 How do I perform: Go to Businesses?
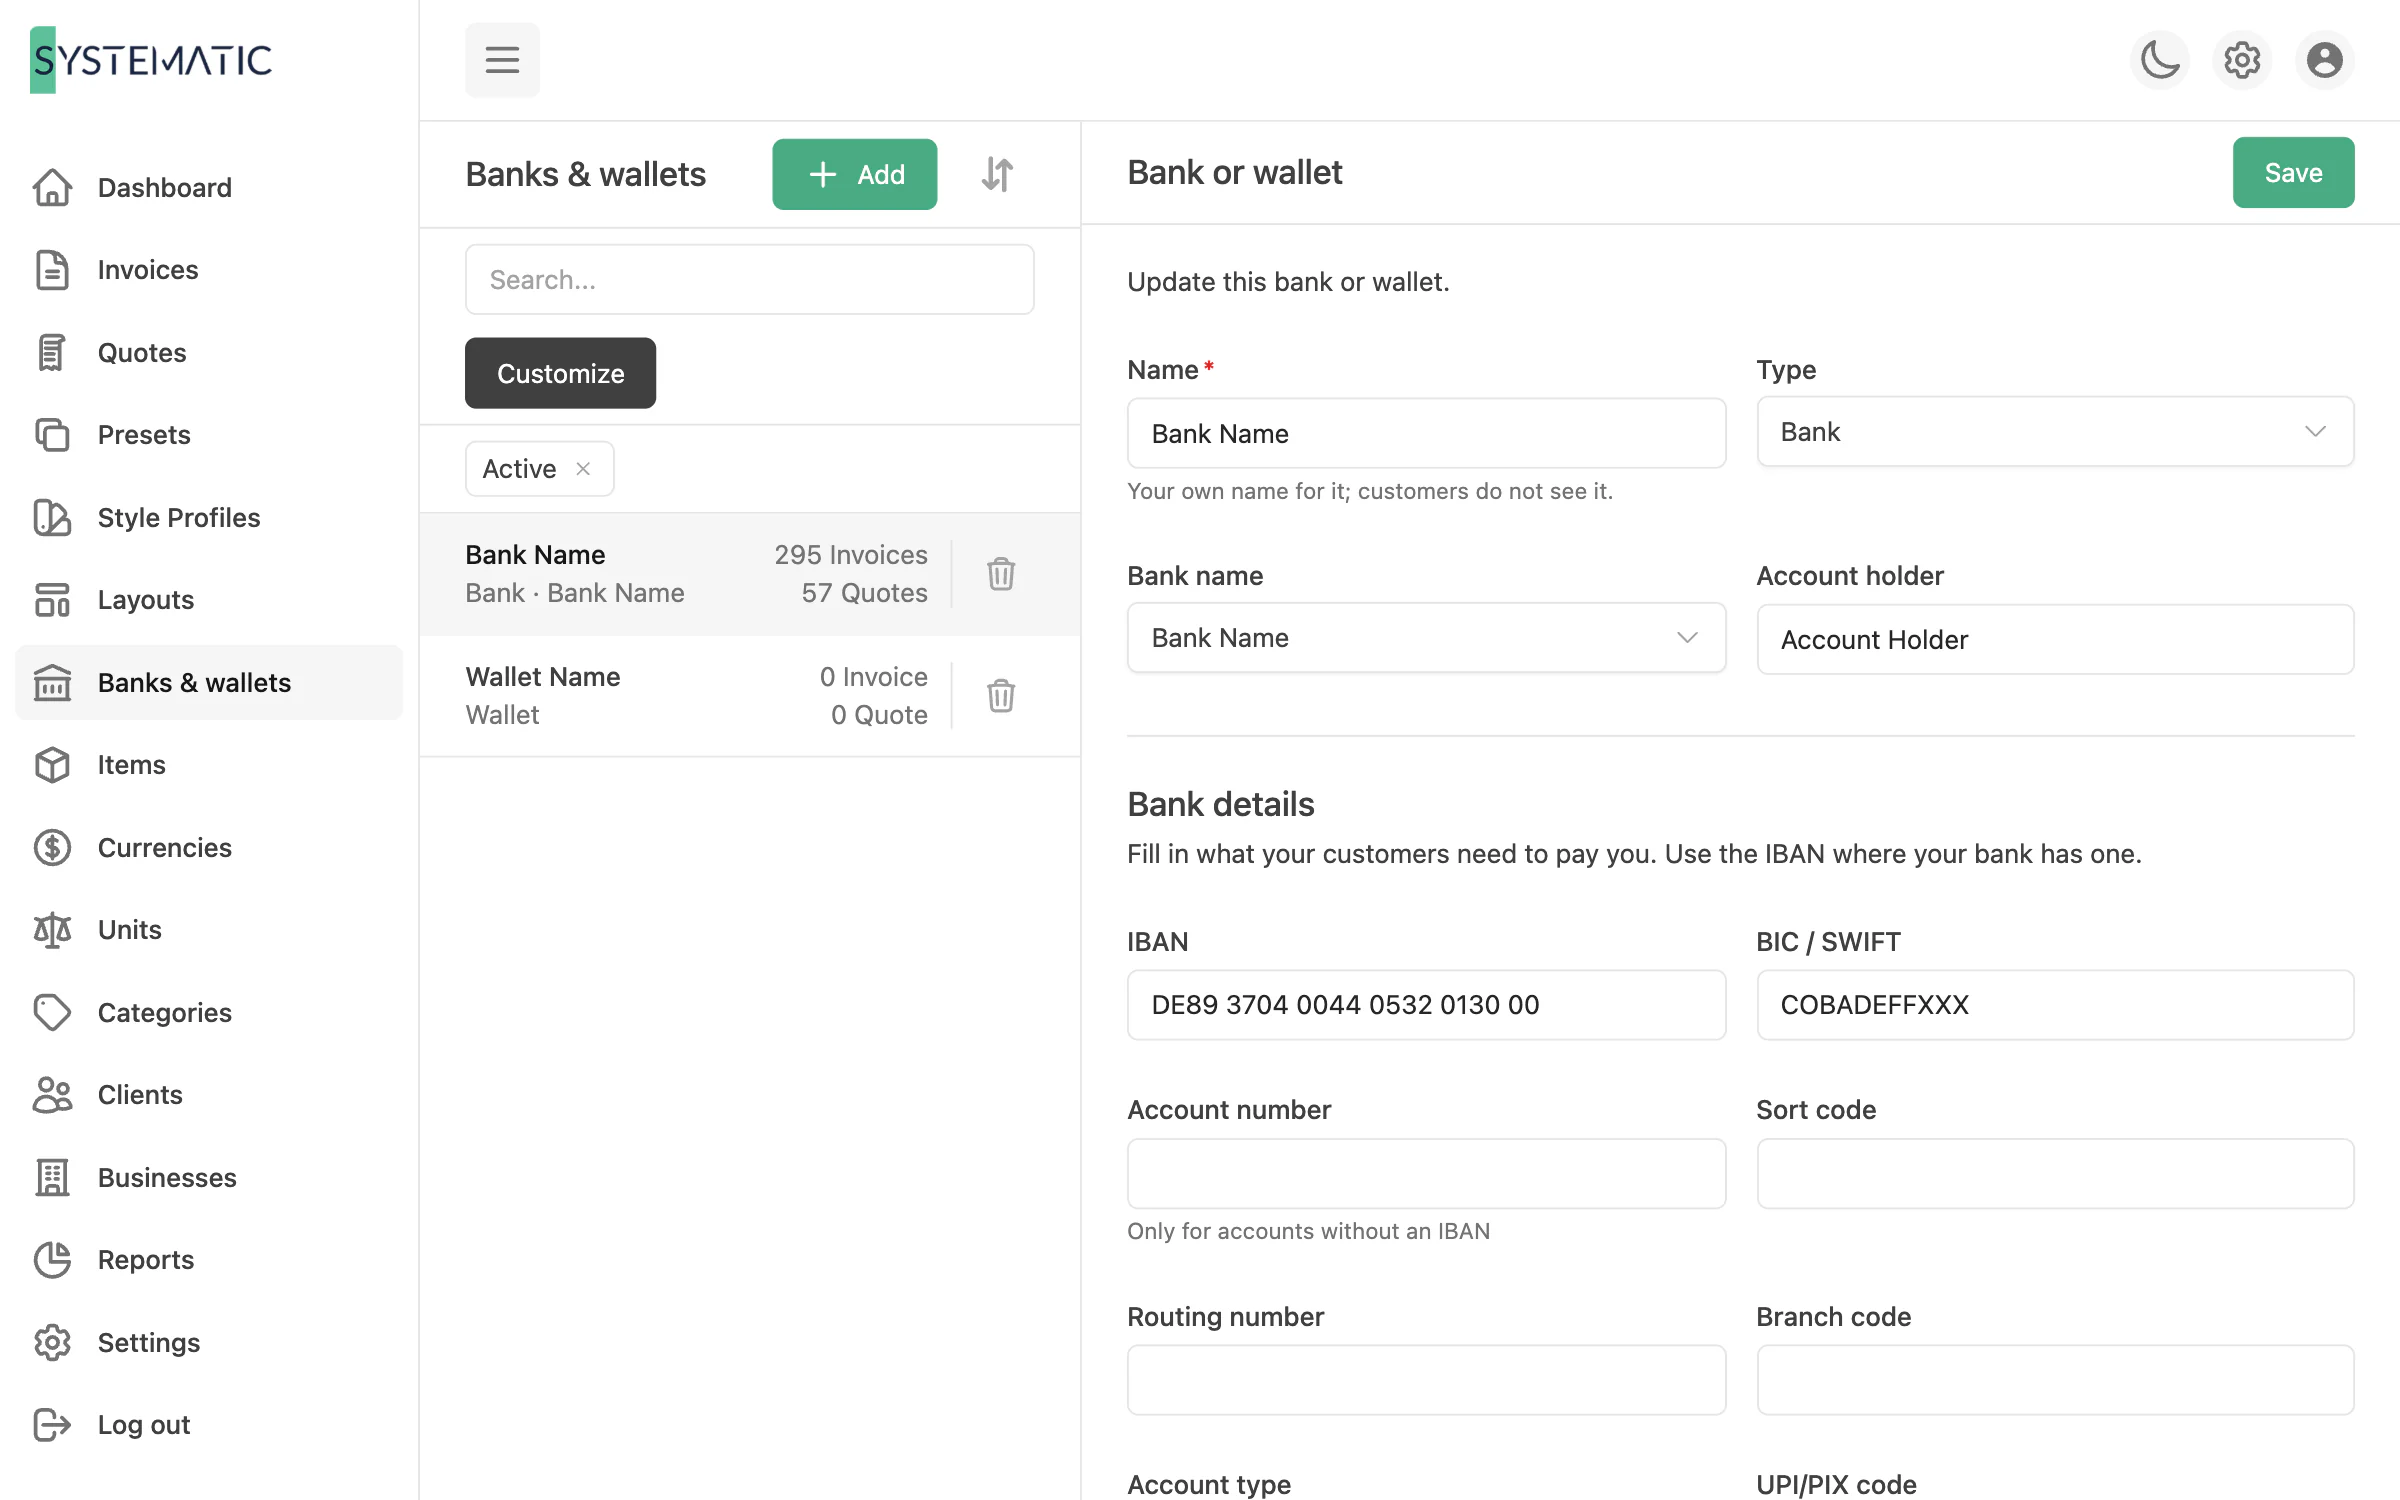[208, 1178]
